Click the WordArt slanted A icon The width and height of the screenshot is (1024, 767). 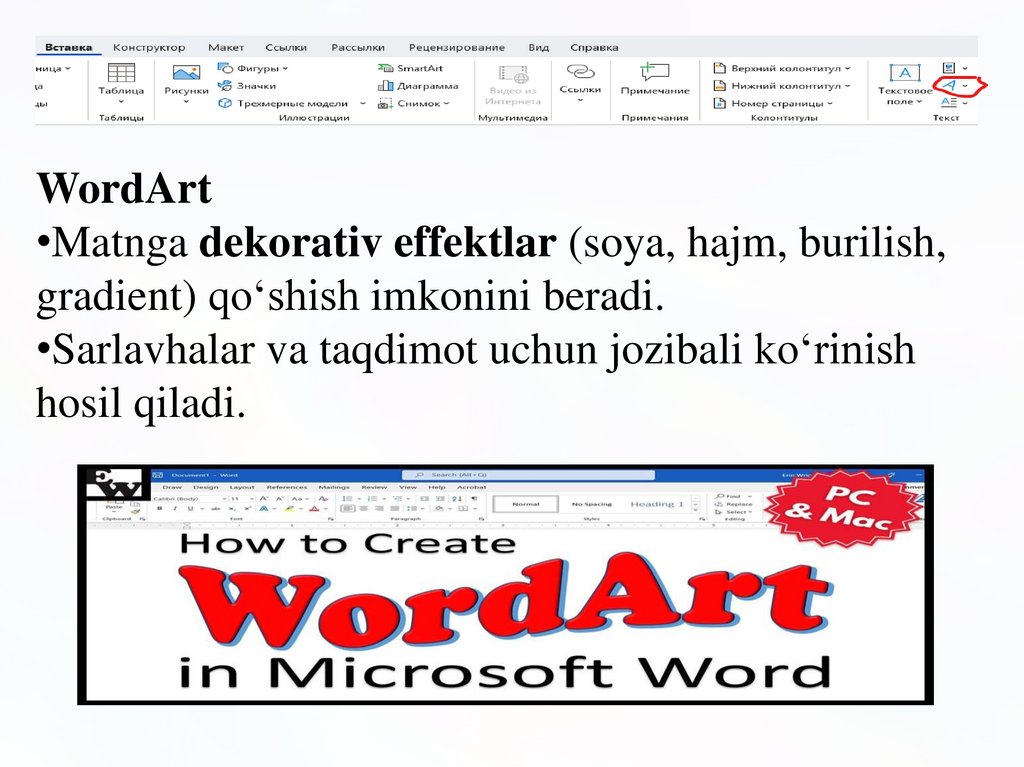(949, 86)
